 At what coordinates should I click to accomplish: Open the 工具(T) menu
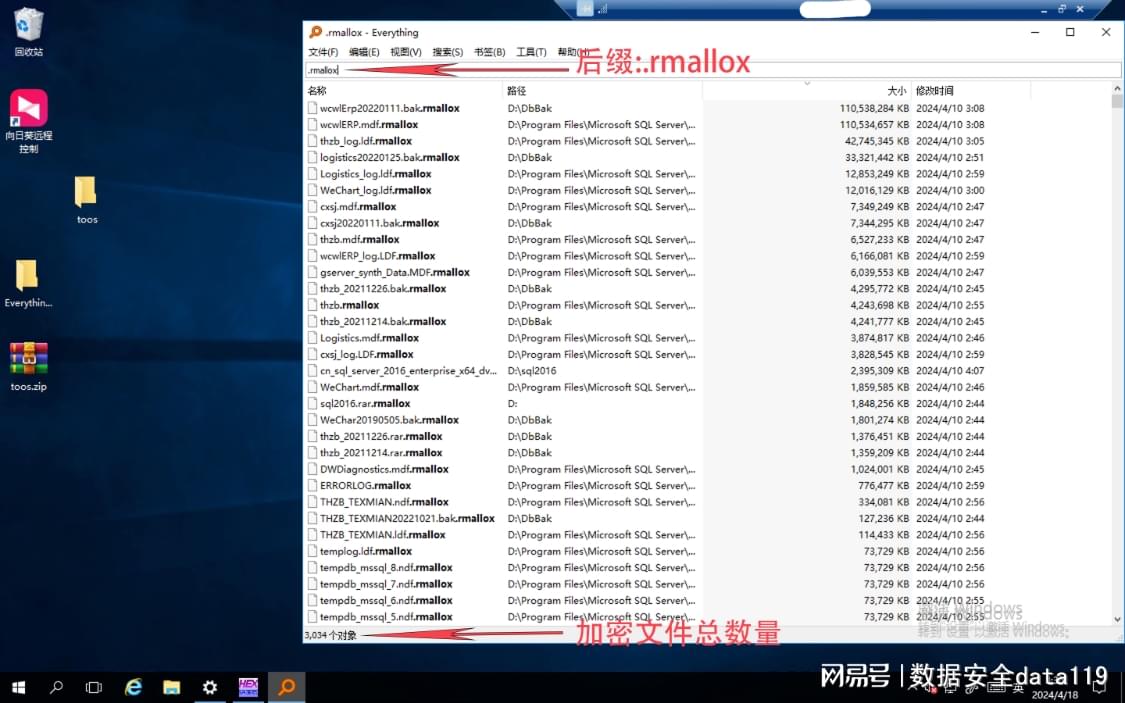click(530, 51)
